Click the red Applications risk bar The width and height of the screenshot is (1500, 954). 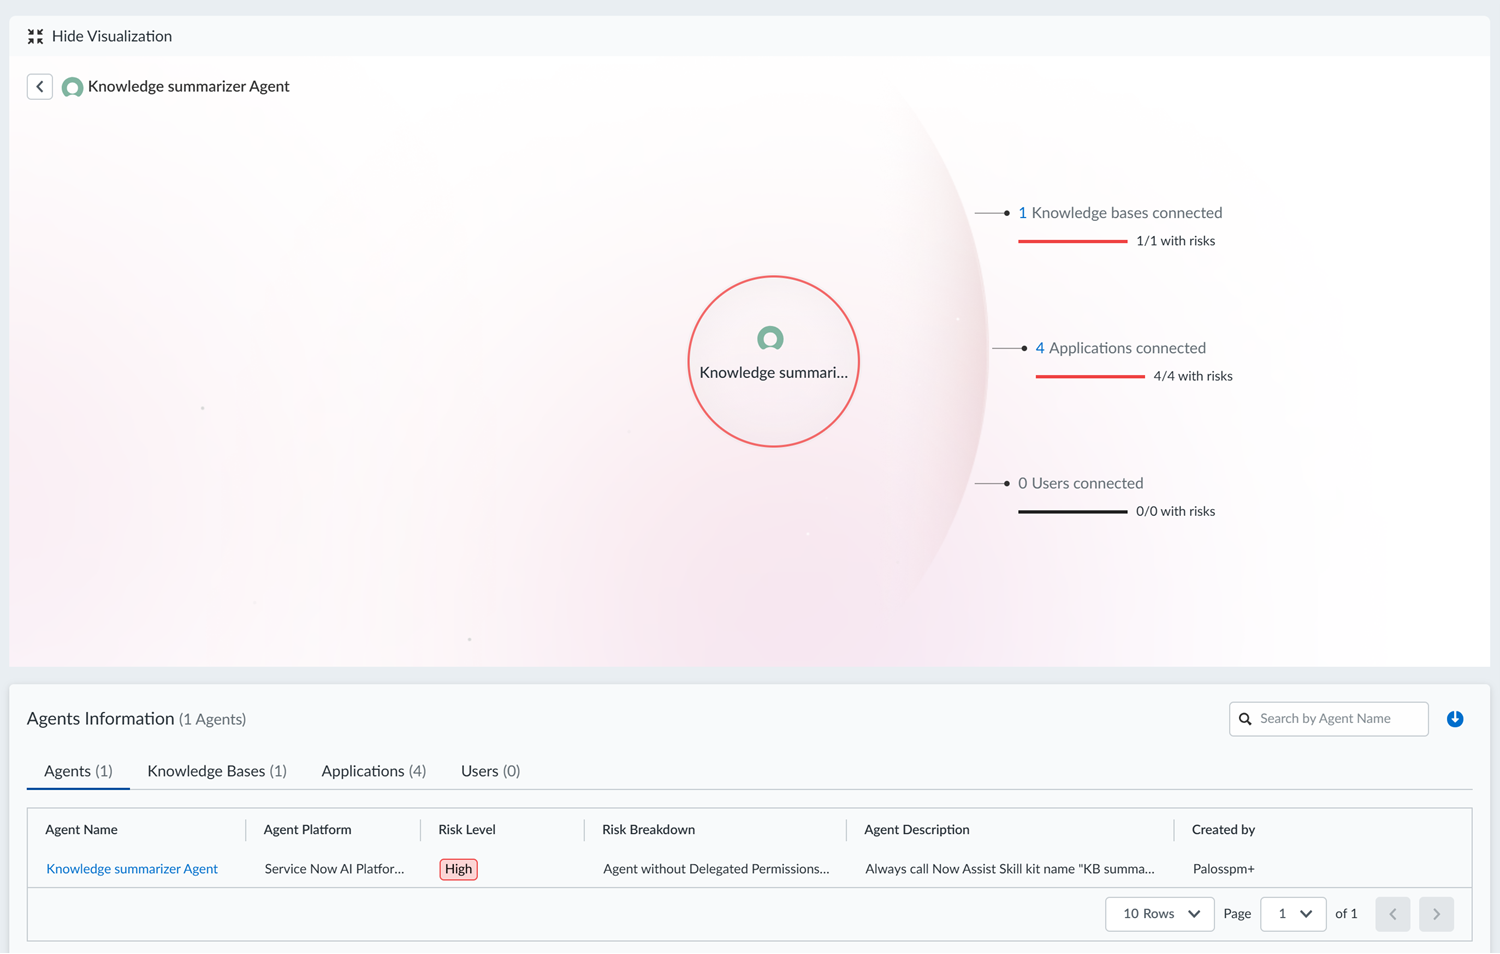pyautogui.click(x=1090, y=377)
